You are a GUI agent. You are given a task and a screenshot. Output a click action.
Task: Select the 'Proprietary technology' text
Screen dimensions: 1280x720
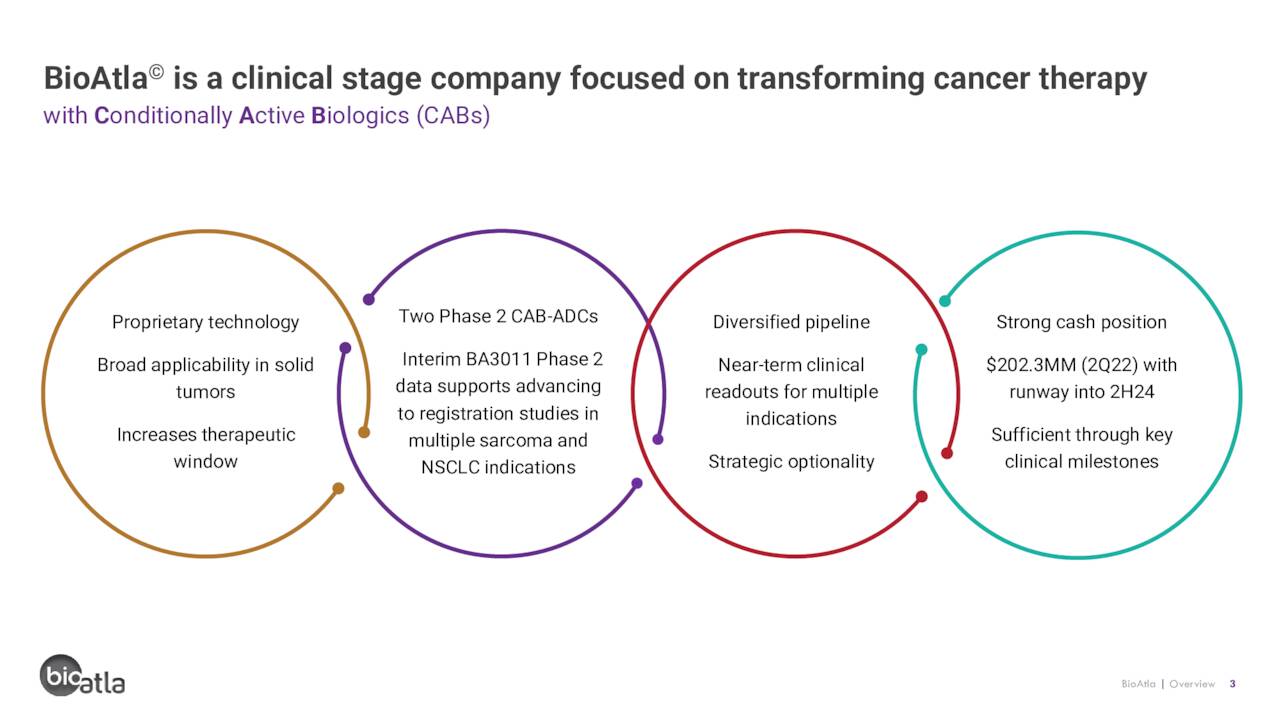click(205, 322)
